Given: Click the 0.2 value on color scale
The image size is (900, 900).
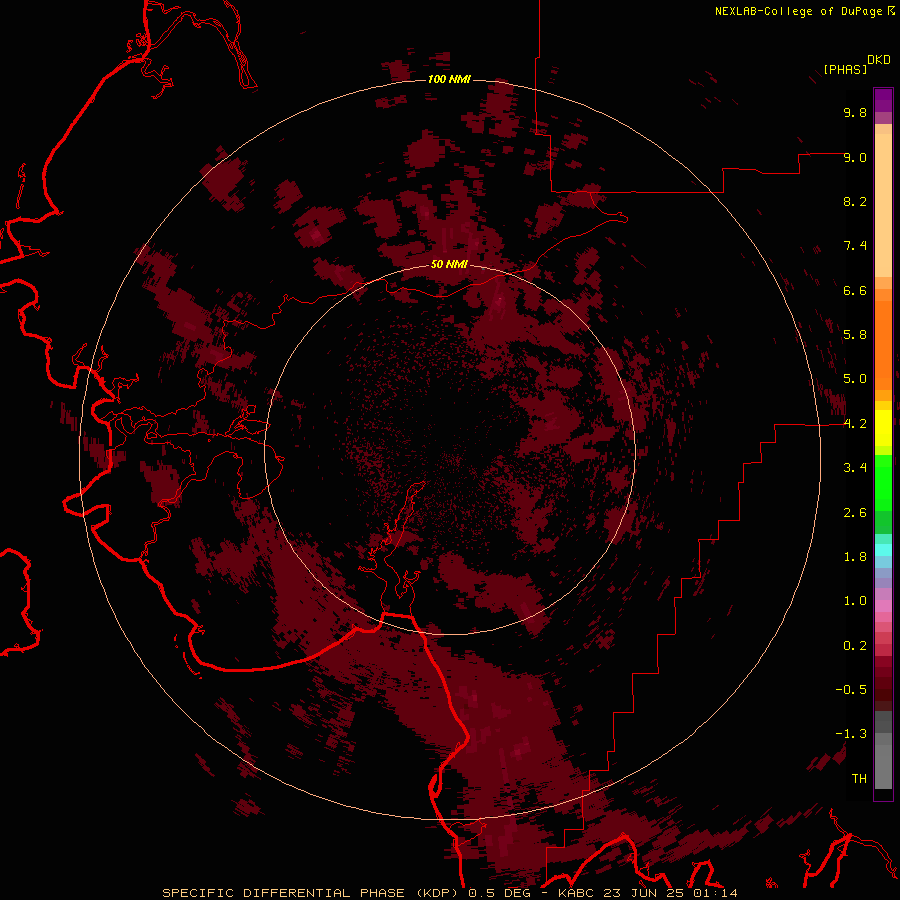Looking at the screenshot, I should [855, 646].
